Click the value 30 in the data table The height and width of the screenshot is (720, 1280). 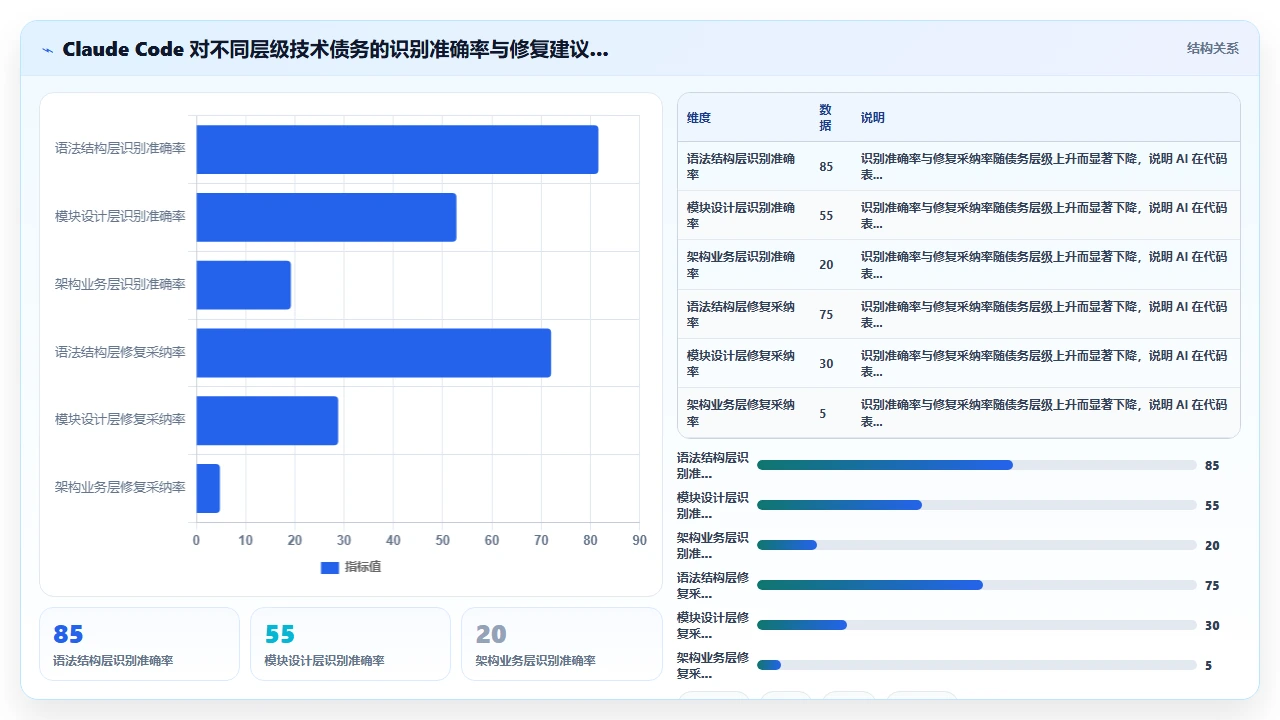pos(826,363)
